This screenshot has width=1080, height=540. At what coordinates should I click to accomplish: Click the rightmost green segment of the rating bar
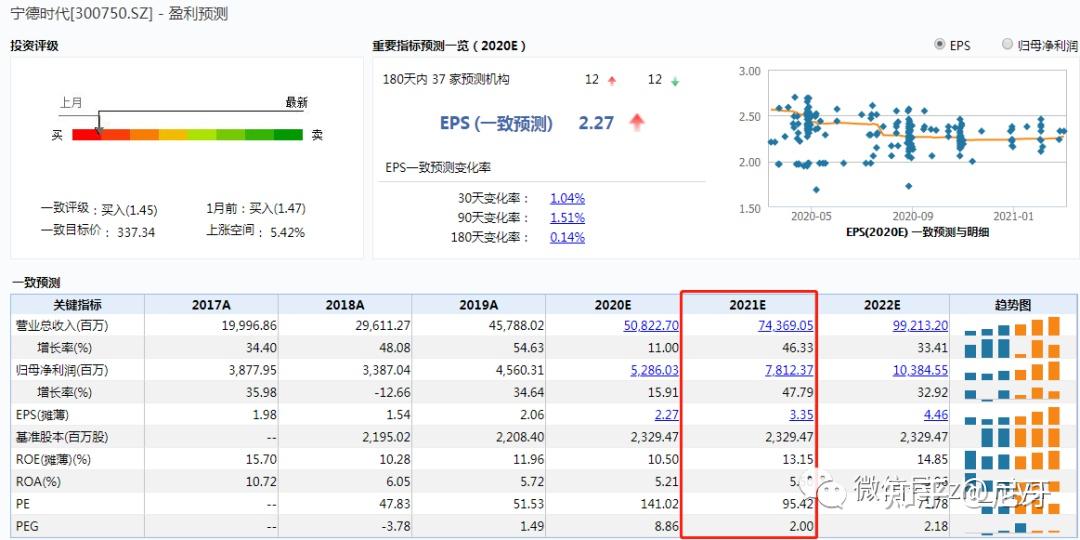point(288,134)
